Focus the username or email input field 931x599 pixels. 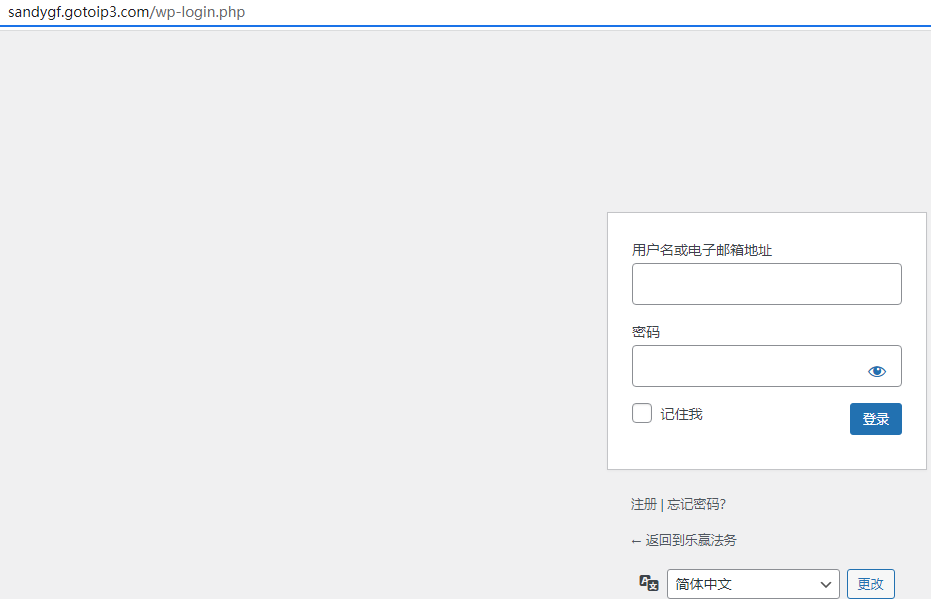coord(766,284)
